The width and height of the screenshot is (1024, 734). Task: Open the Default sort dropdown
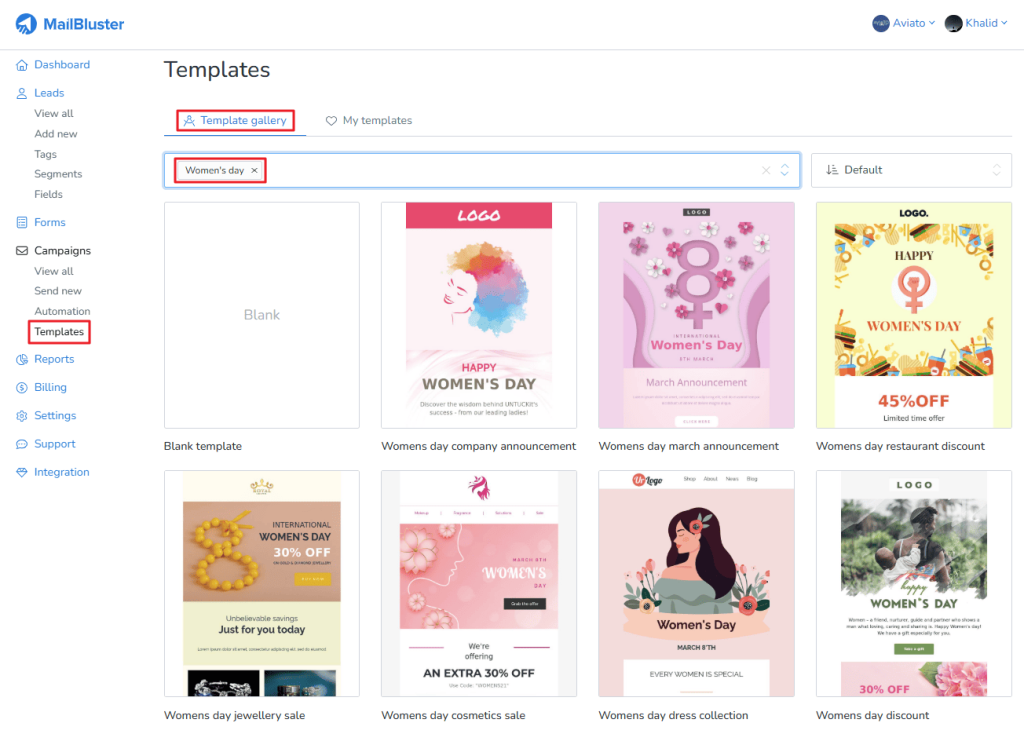click(910, 169)
